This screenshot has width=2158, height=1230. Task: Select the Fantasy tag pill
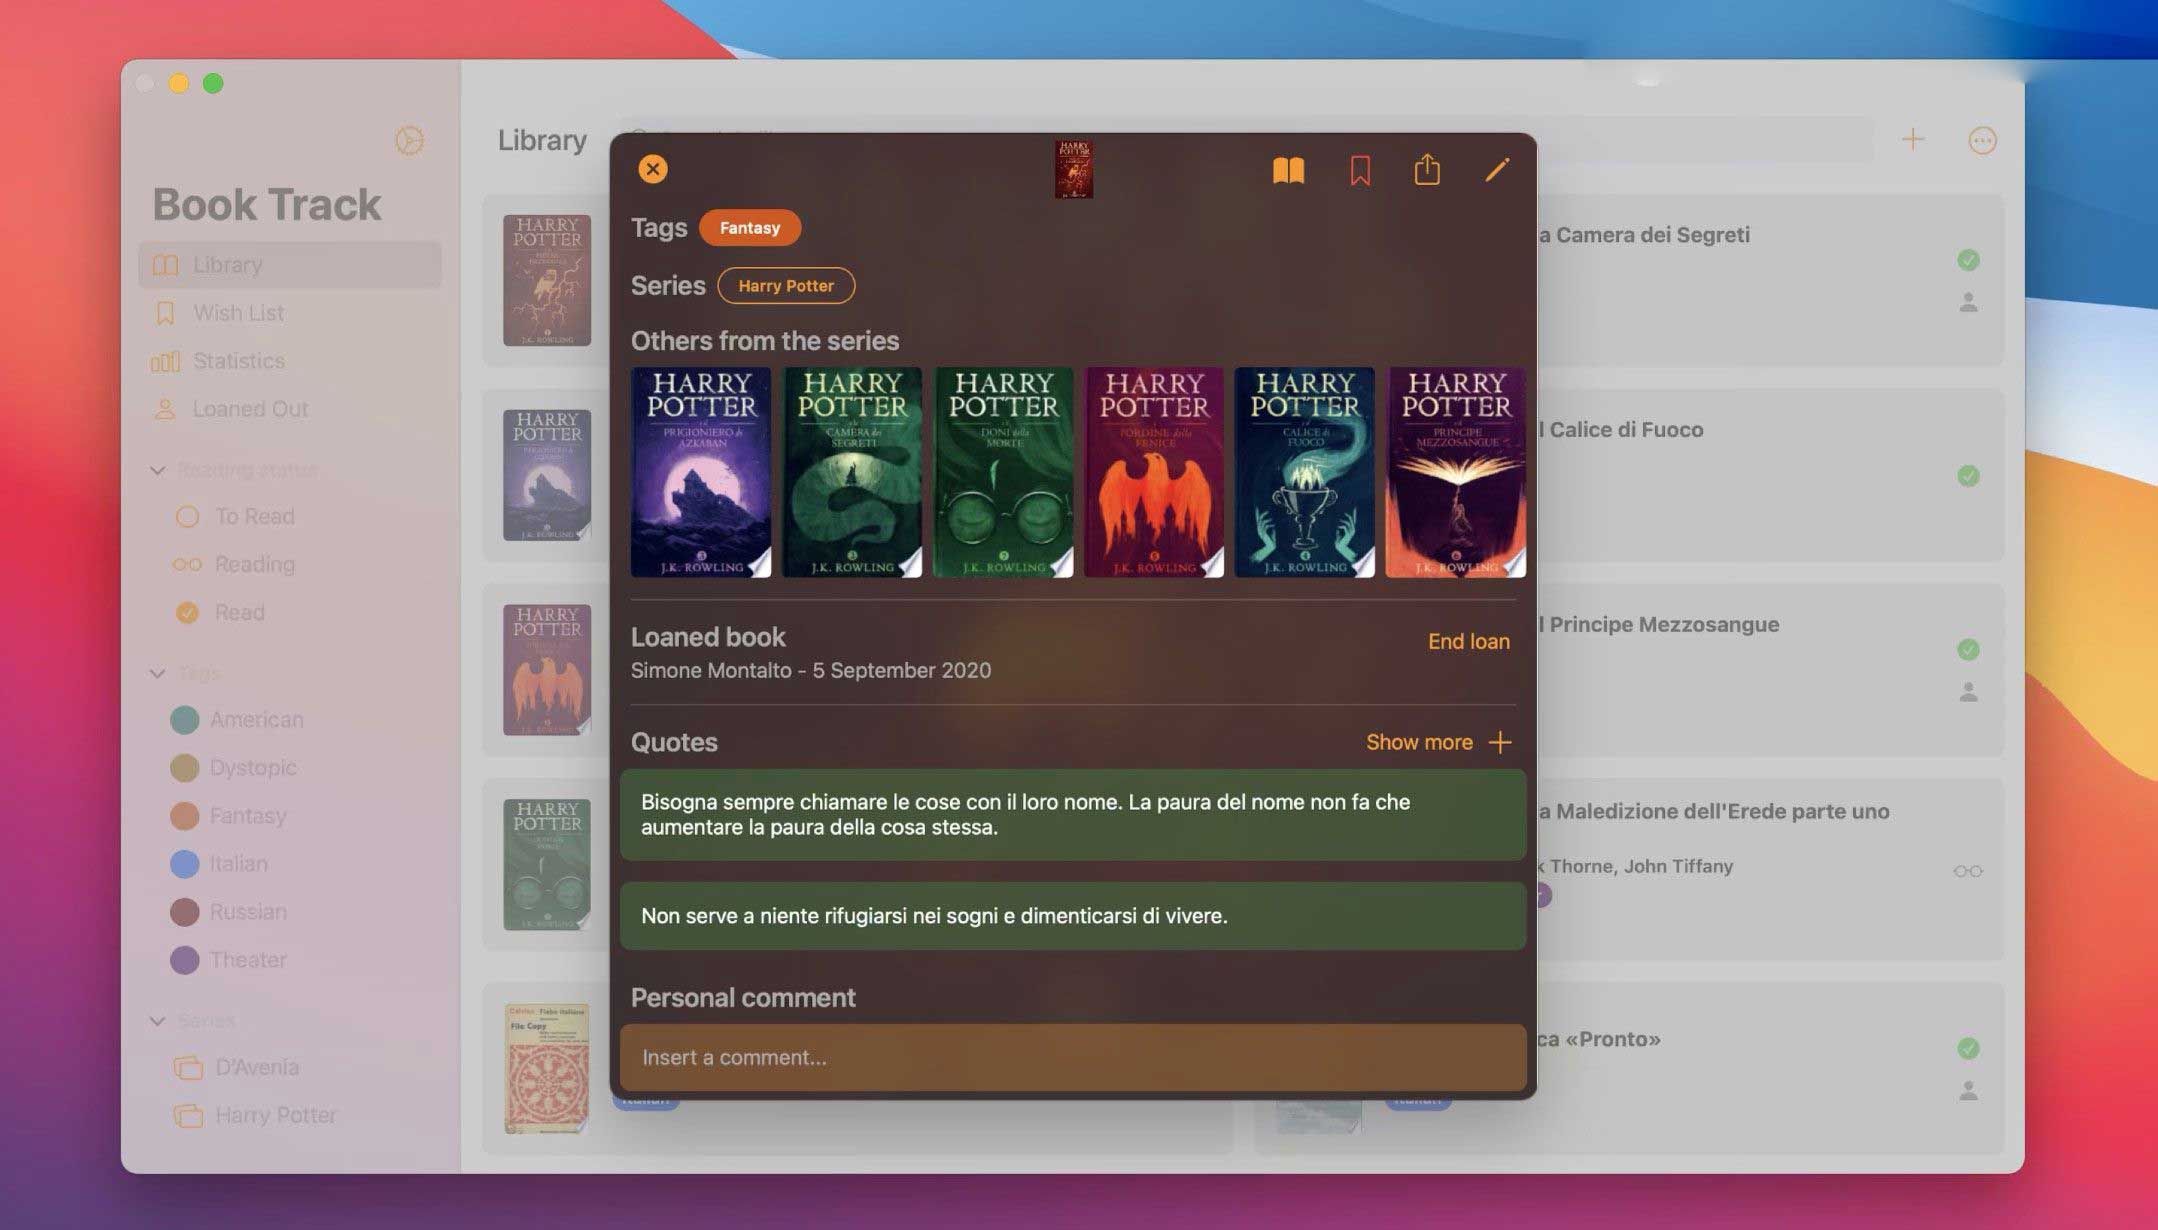tap(750, 228)
